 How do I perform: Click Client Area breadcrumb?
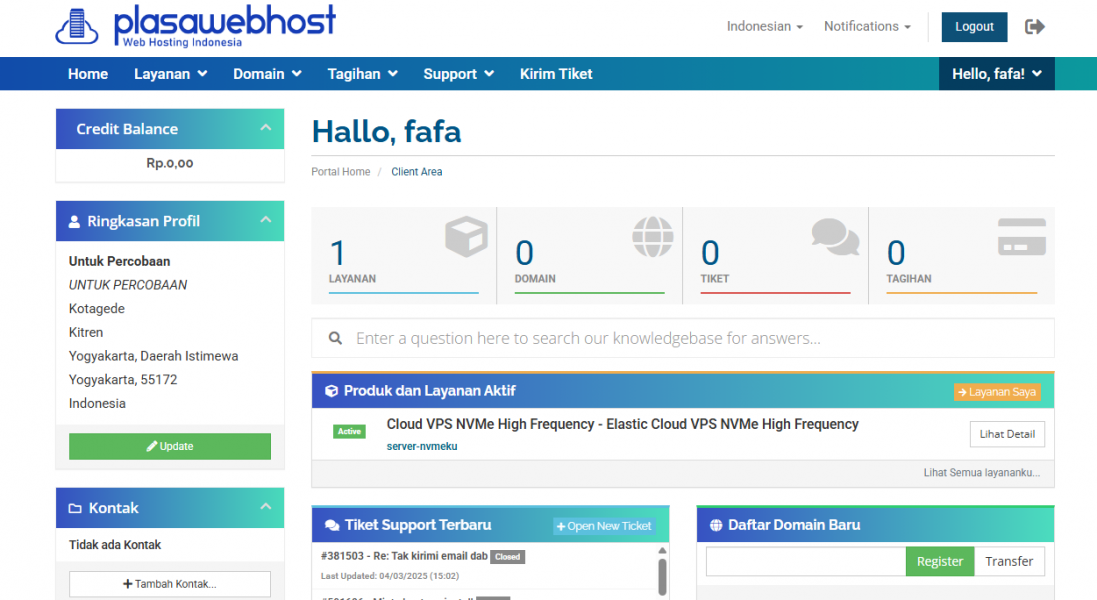417,172
